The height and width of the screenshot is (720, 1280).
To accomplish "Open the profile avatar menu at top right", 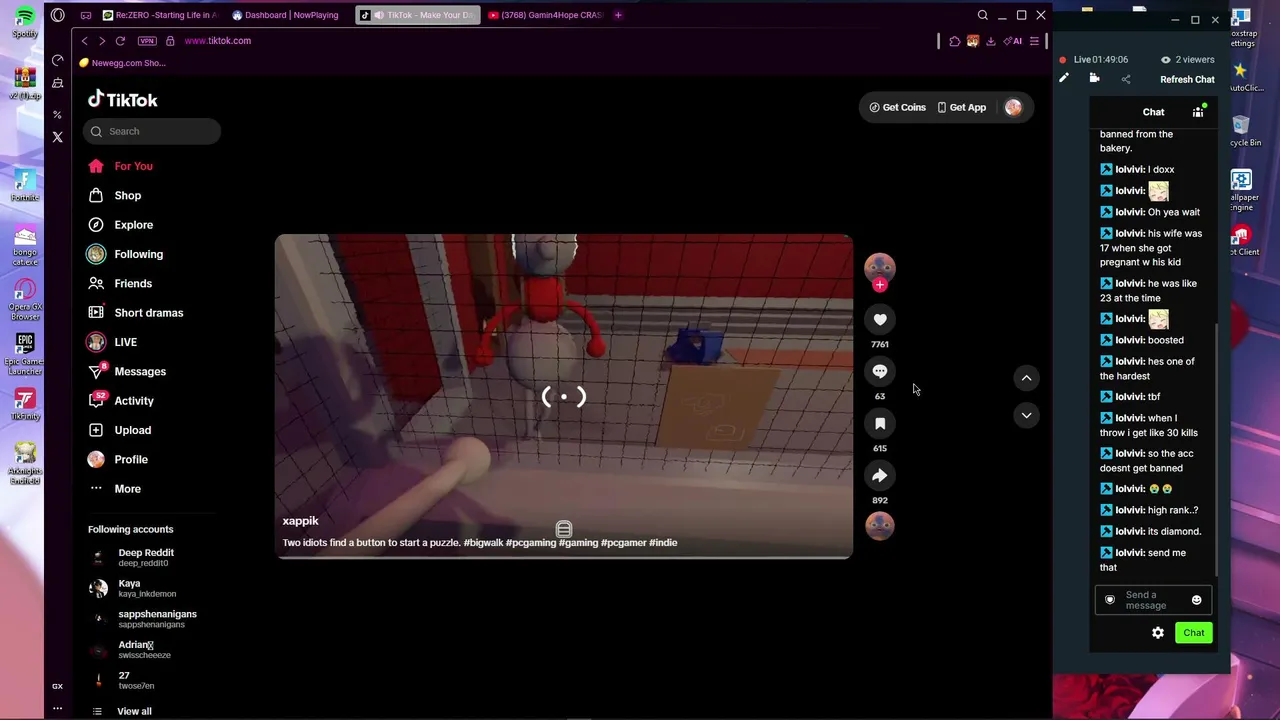I will [1013, 107].
